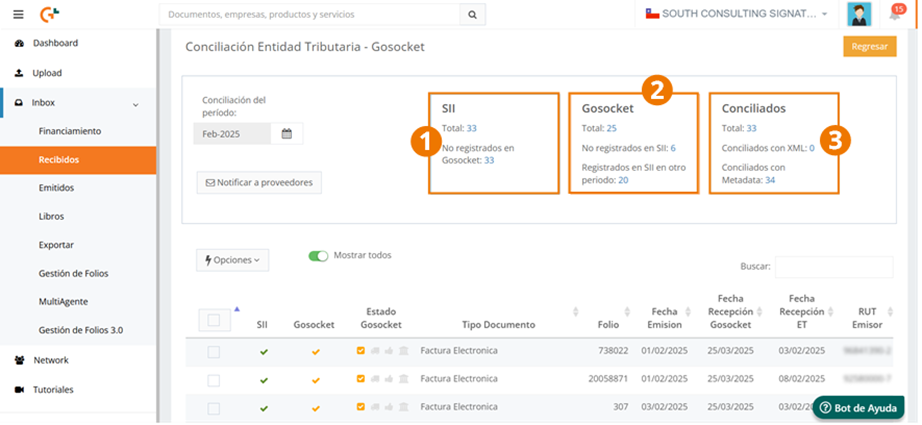
Task: Click the Regresar button
Action: pos(870,46)
